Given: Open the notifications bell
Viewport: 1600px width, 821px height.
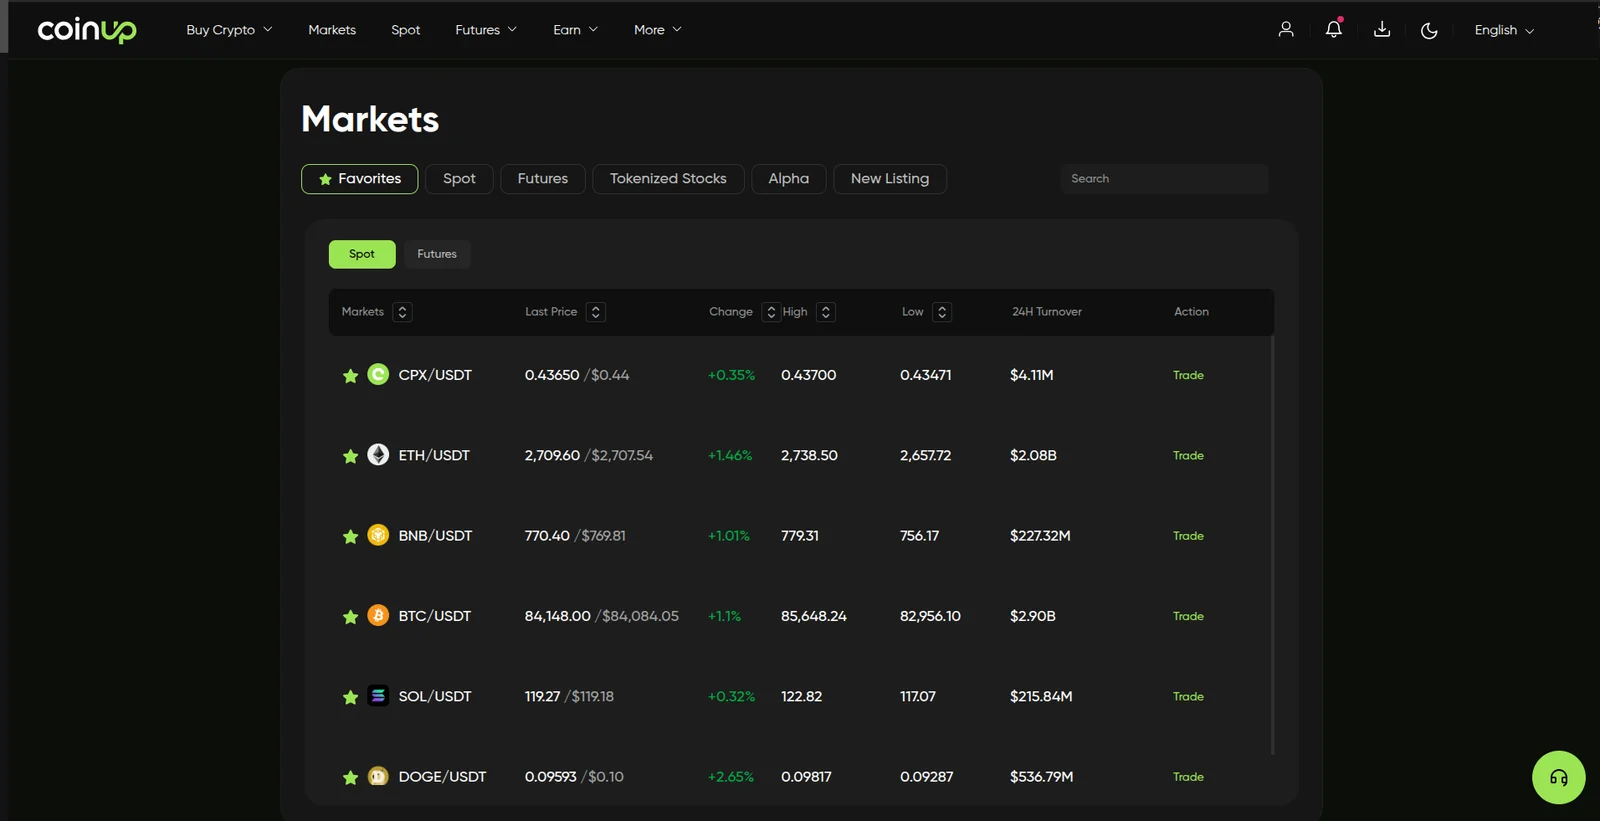Looking at the screenshot, I should tap(1334, 29).
